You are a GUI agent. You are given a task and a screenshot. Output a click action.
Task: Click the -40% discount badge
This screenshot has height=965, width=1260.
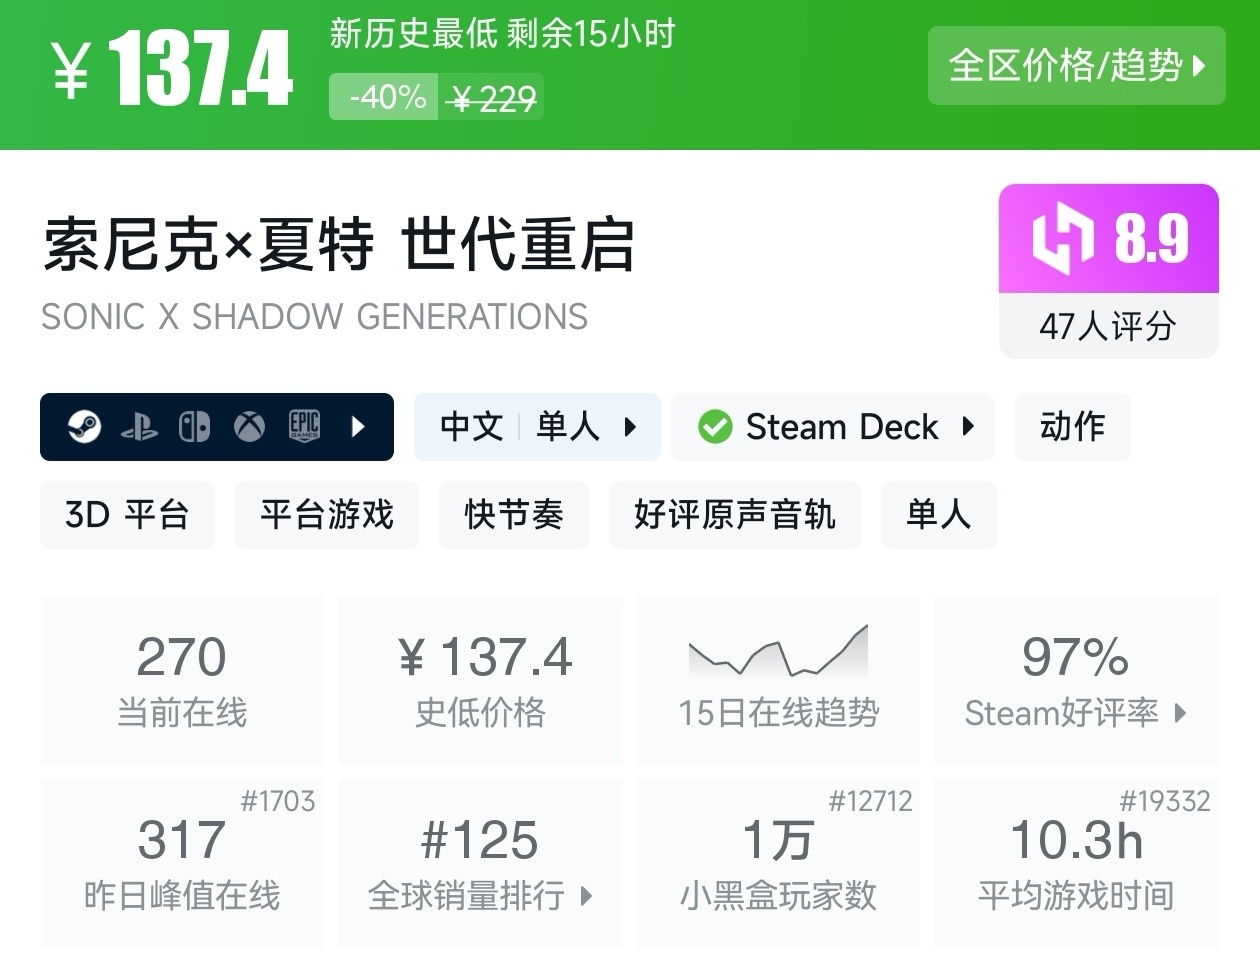coord(384,97)
